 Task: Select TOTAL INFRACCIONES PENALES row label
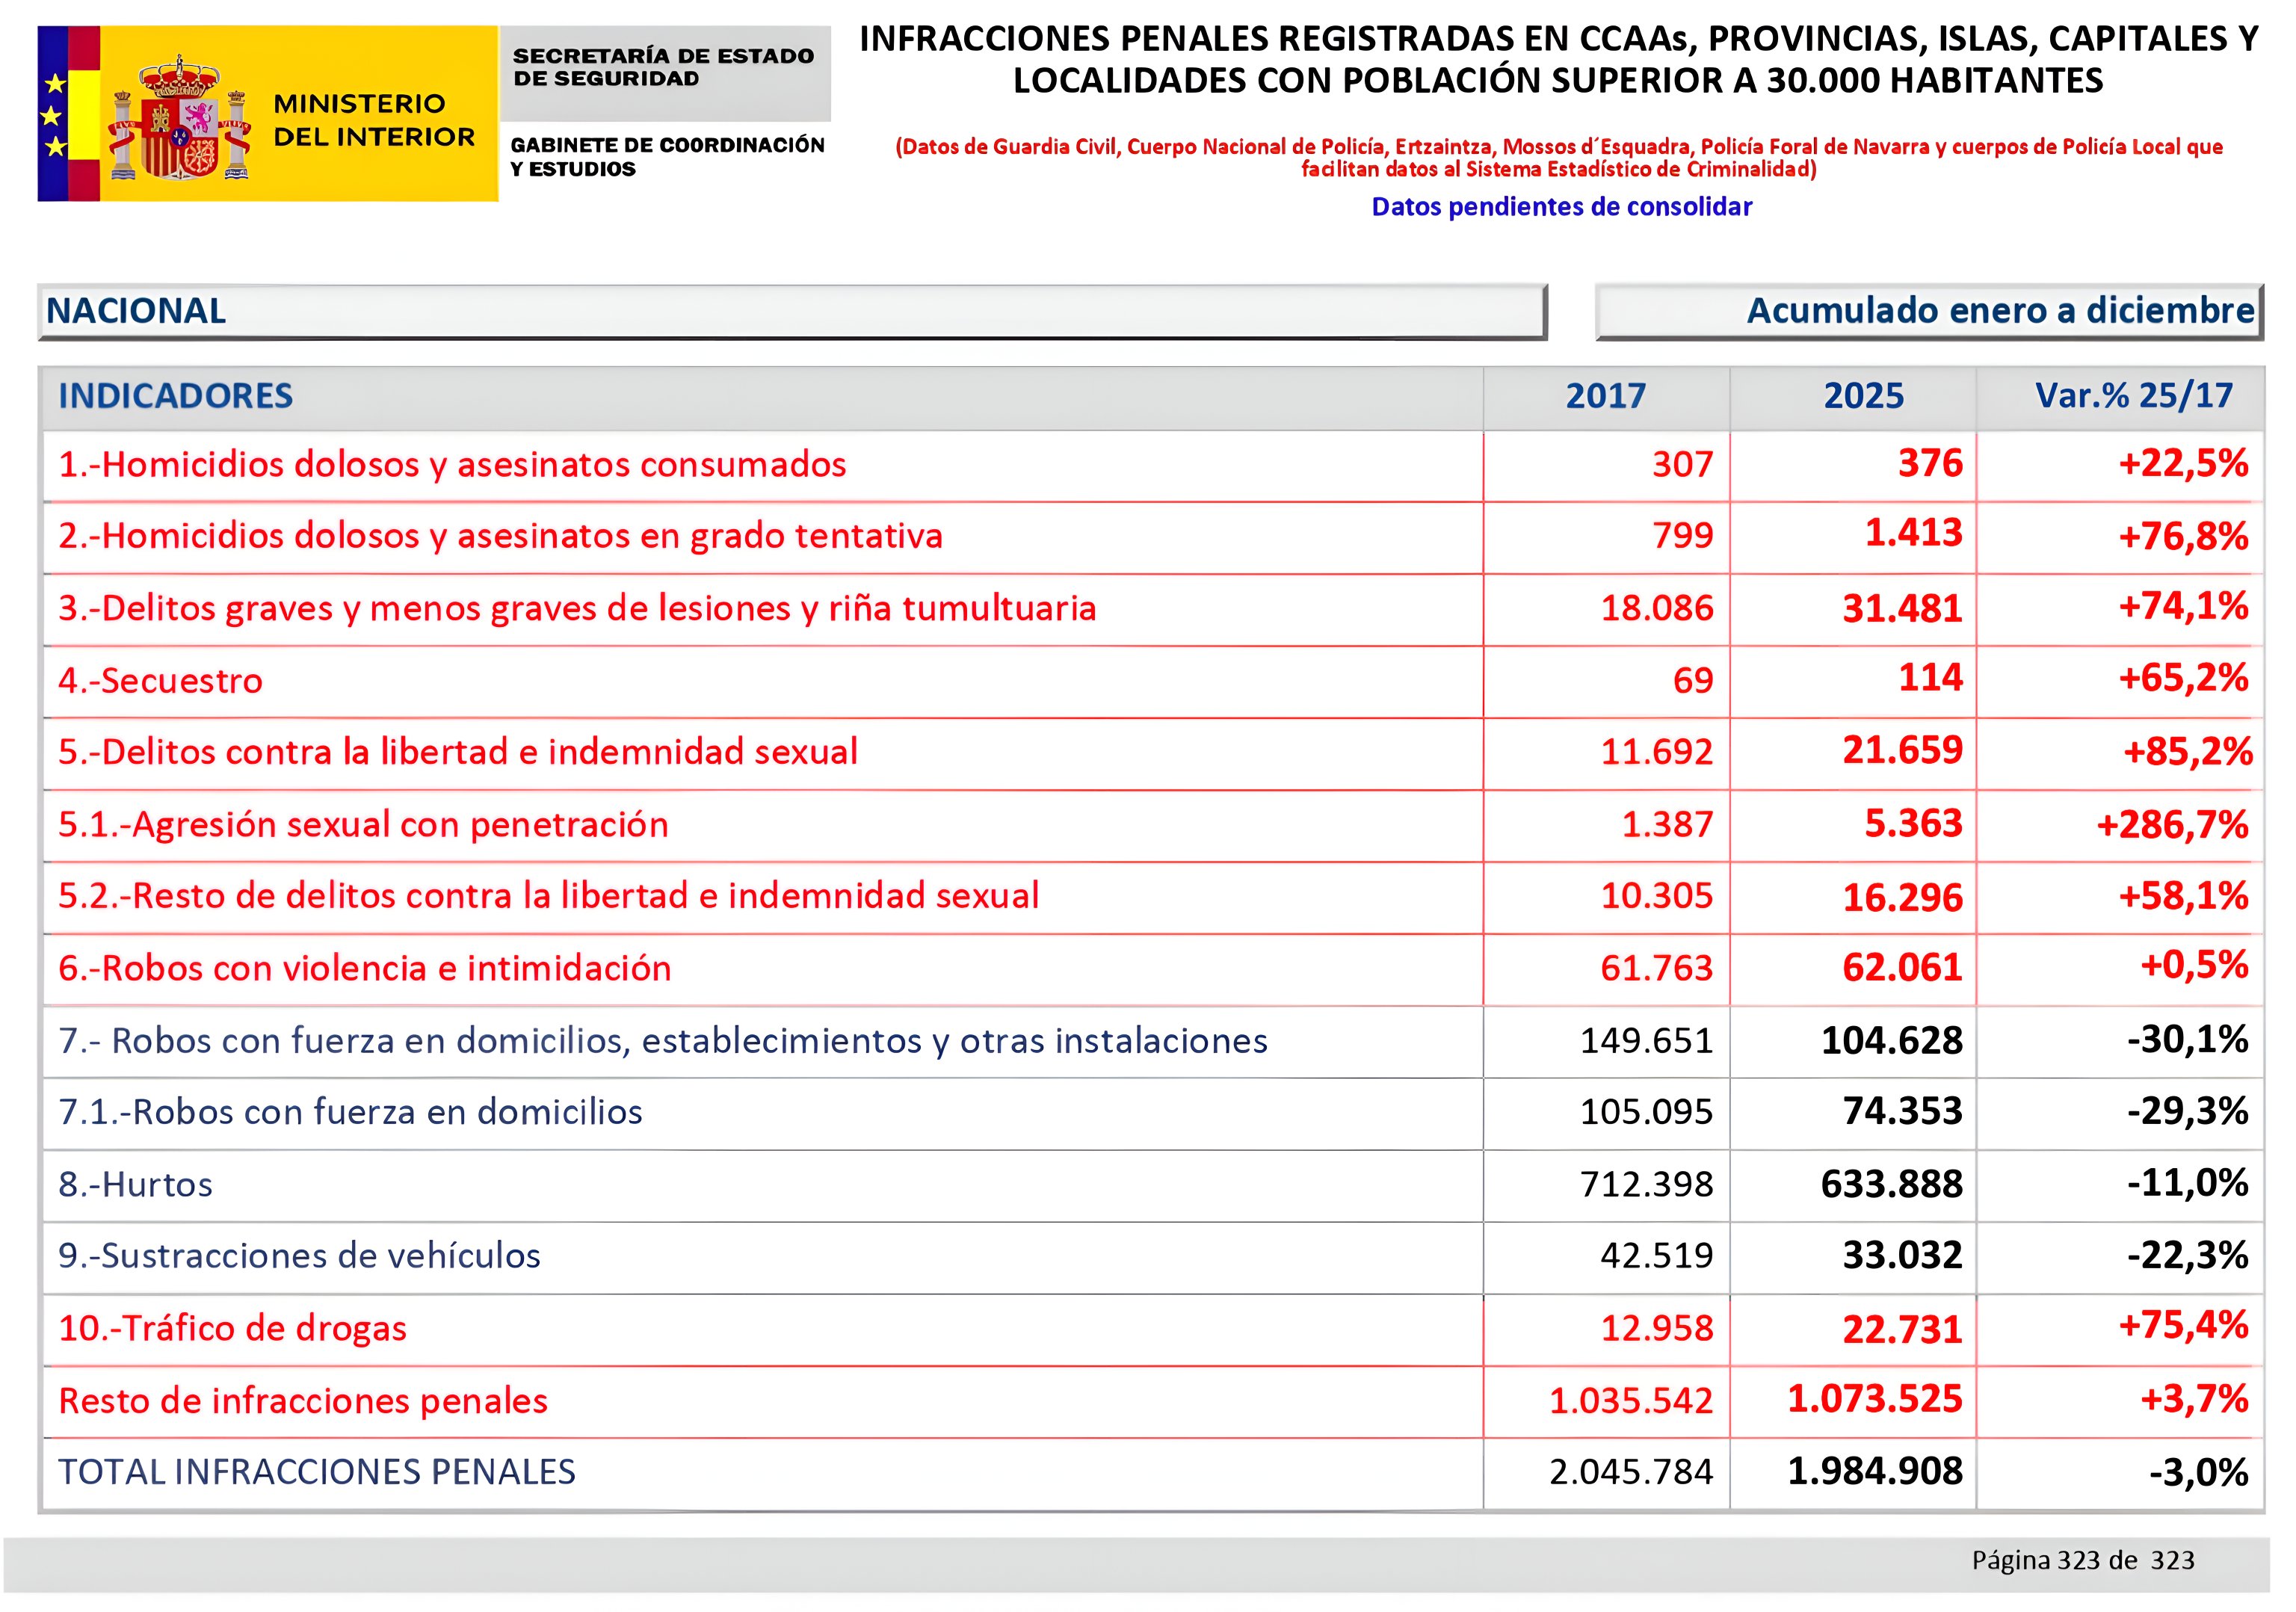[x=317, y=1473]
